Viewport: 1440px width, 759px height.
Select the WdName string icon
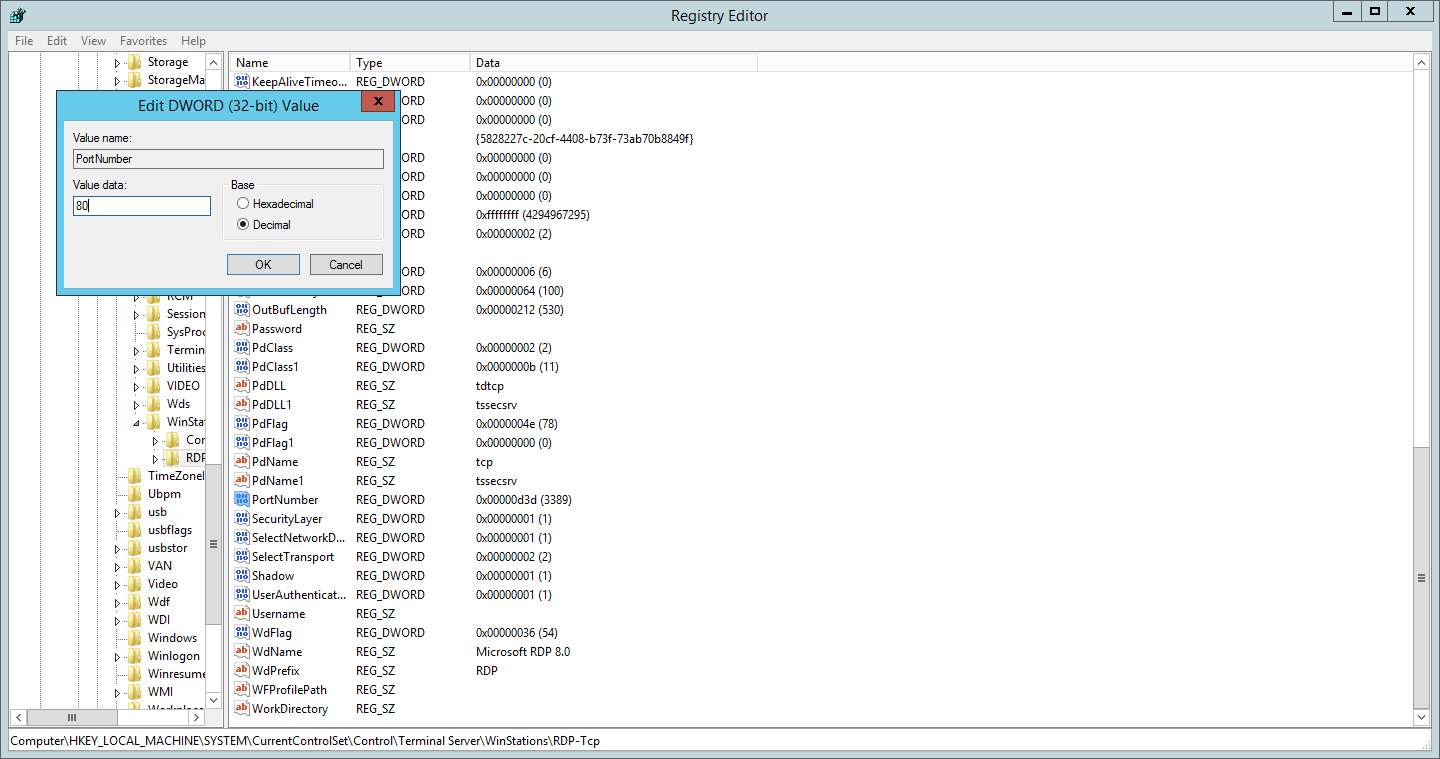coord(241,652)
